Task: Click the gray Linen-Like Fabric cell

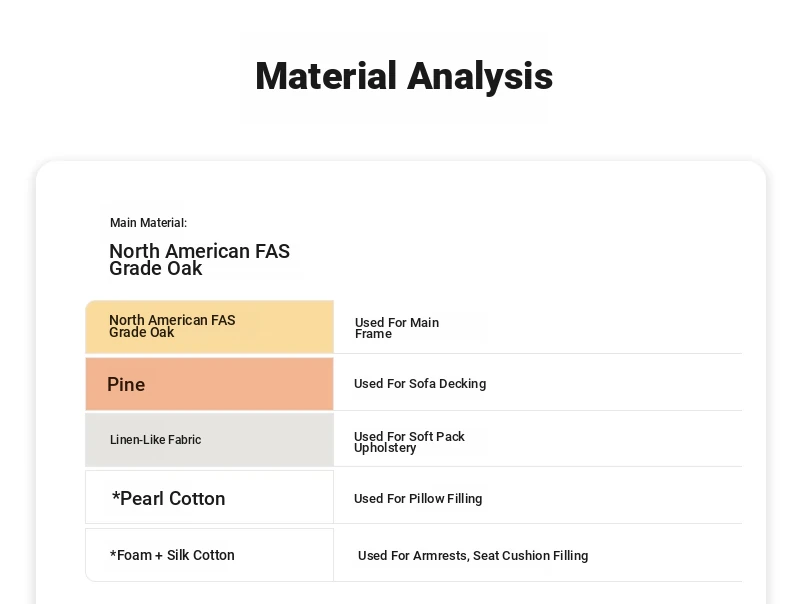Action: pos(210,439)
